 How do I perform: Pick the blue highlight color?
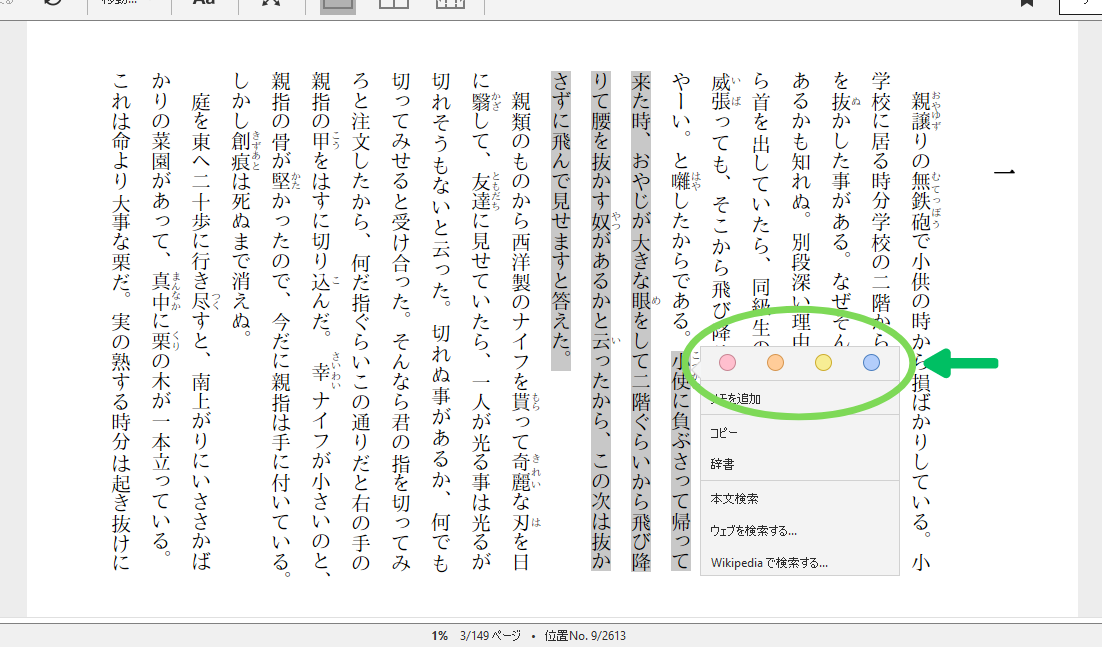tap(871, 363)
